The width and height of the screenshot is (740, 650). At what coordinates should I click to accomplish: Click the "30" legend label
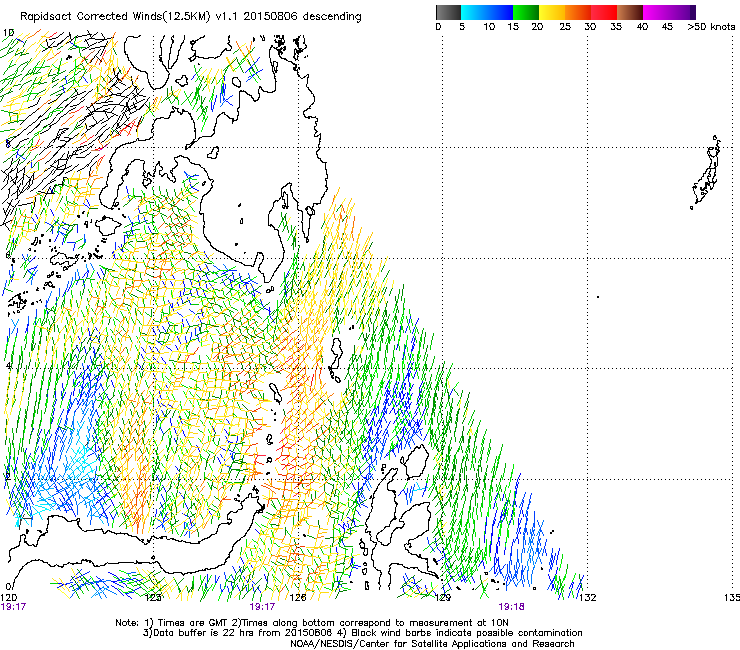(x=590, y=27)
